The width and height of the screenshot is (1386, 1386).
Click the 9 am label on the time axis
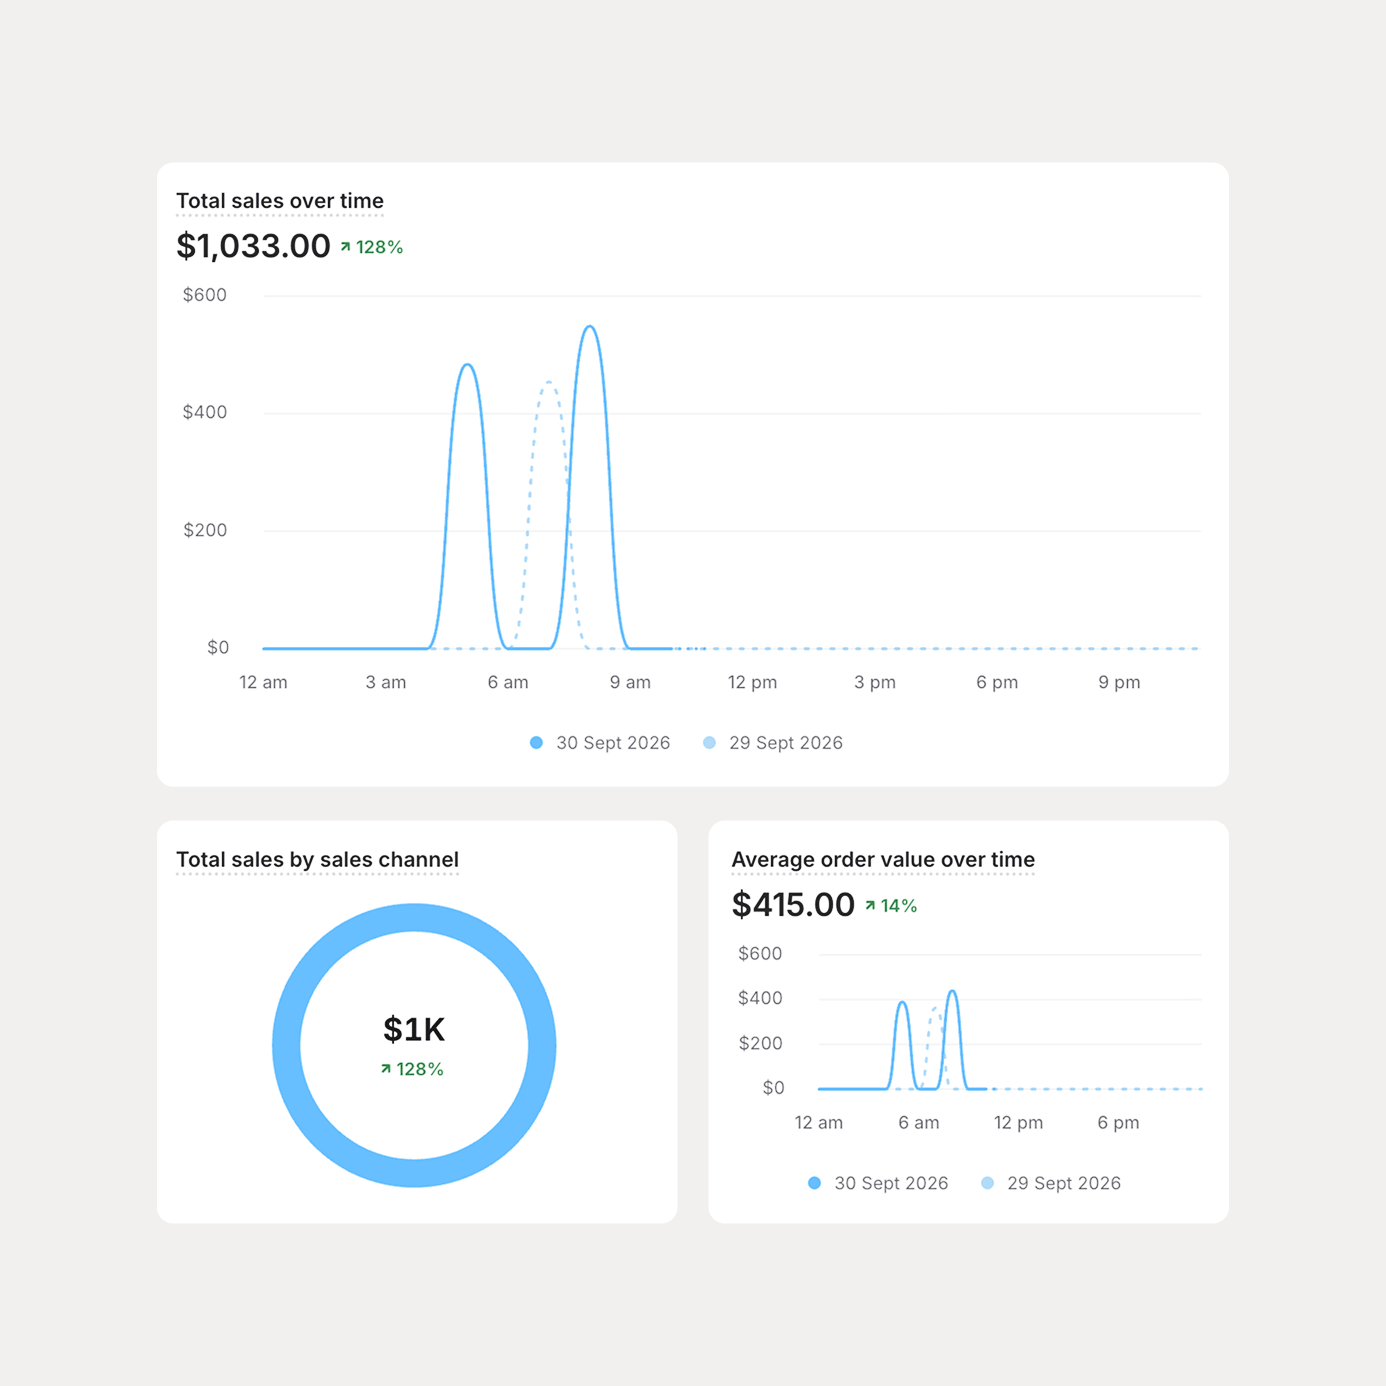tap(630, 682)
